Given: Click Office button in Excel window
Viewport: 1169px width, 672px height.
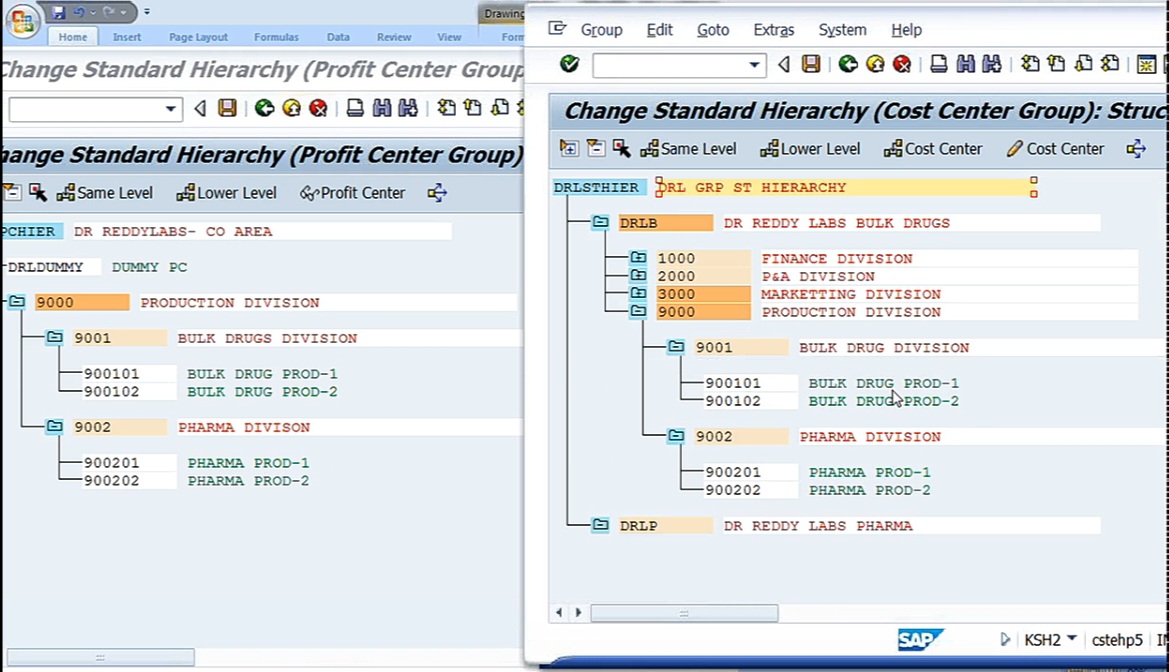Looking at the screenshot, I should coord(22,20).
